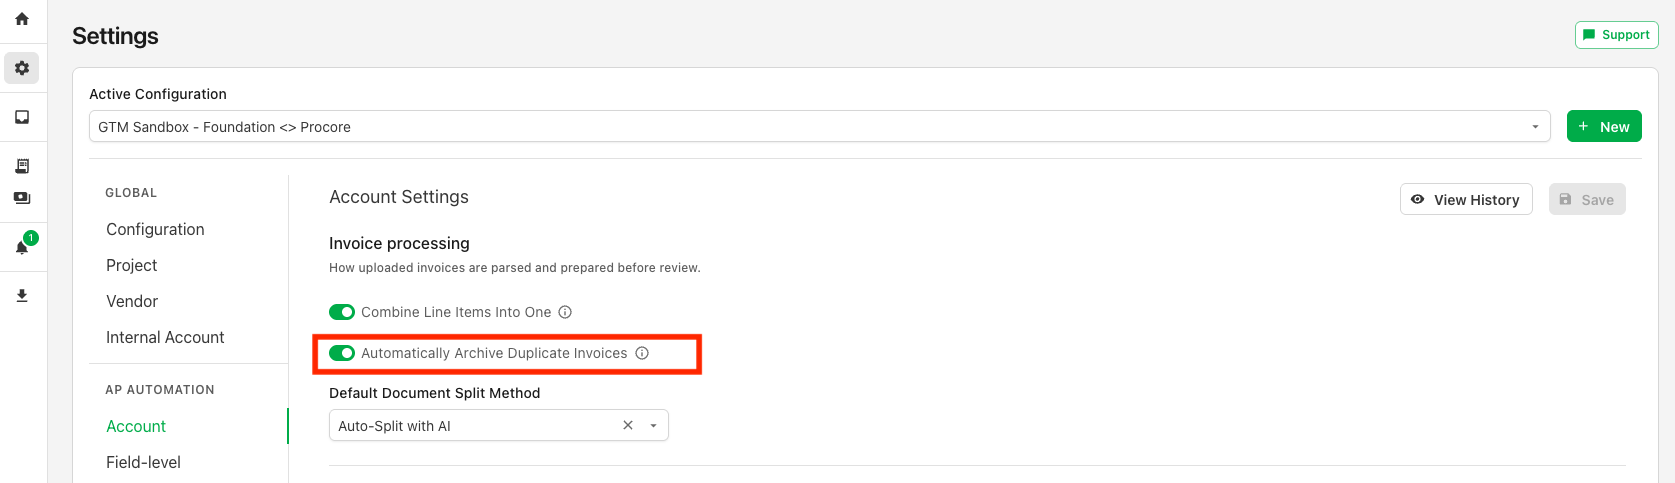Open the settings gear icon in sidebar
The image size is (1675, 483).
click(x=22, y=68)
